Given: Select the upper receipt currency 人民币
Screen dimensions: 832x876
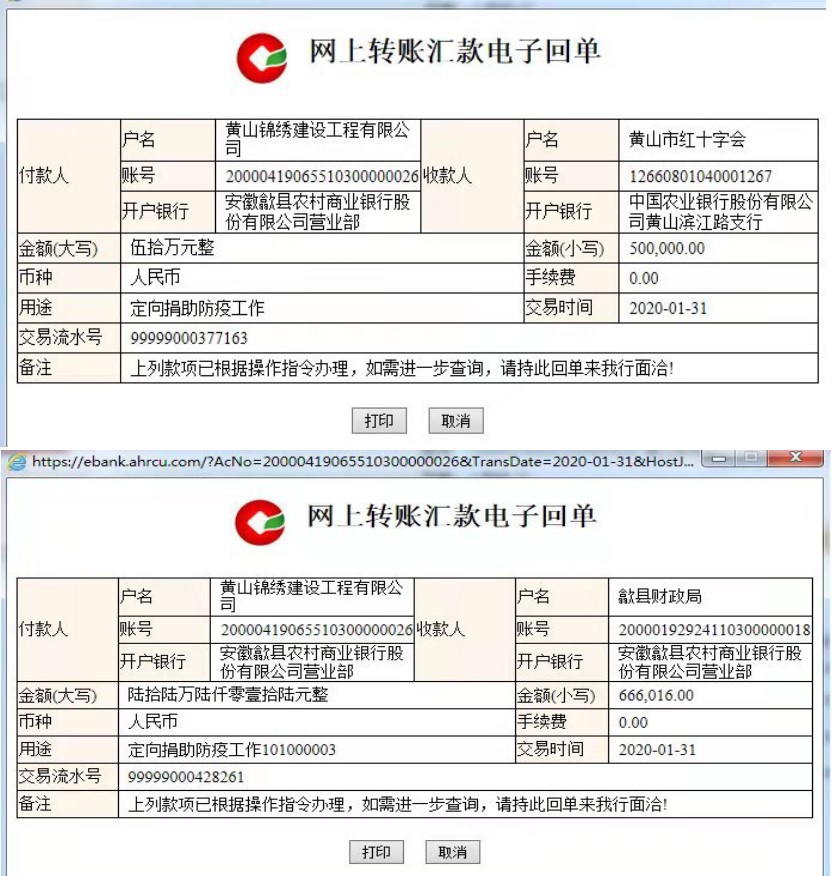Looking at the screenshot, I should 155,277.
